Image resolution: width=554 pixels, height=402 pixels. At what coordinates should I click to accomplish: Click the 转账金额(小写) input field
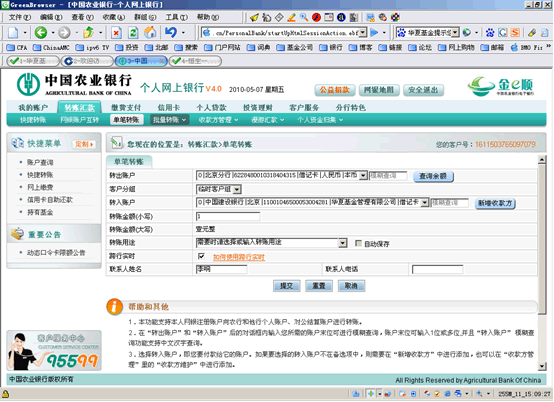pyautogui.click(x=228, y=216)
